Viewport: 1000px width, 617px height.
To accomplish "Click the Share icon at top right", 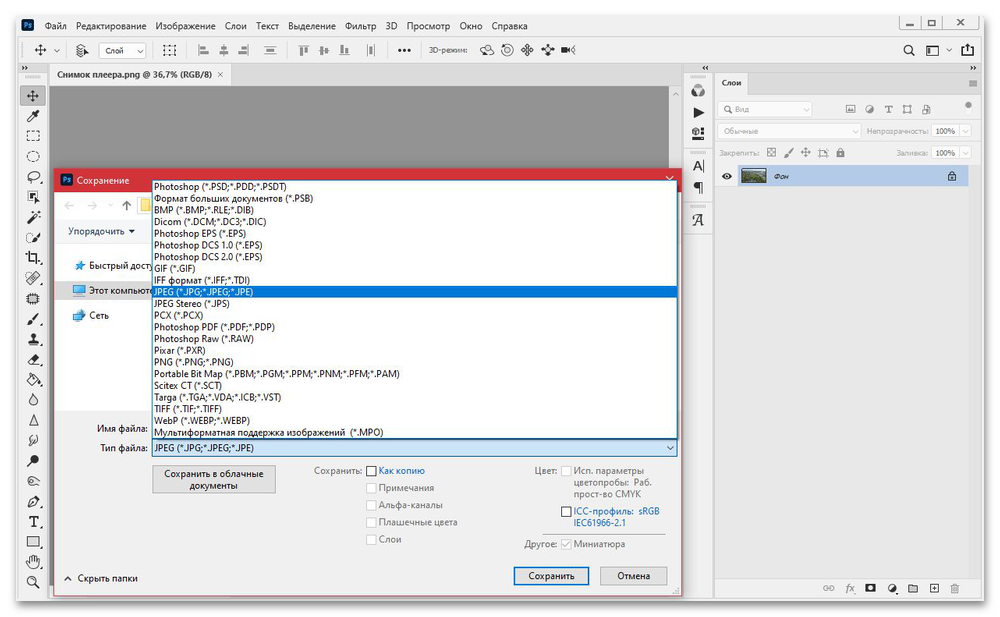I will click(967, 50).
